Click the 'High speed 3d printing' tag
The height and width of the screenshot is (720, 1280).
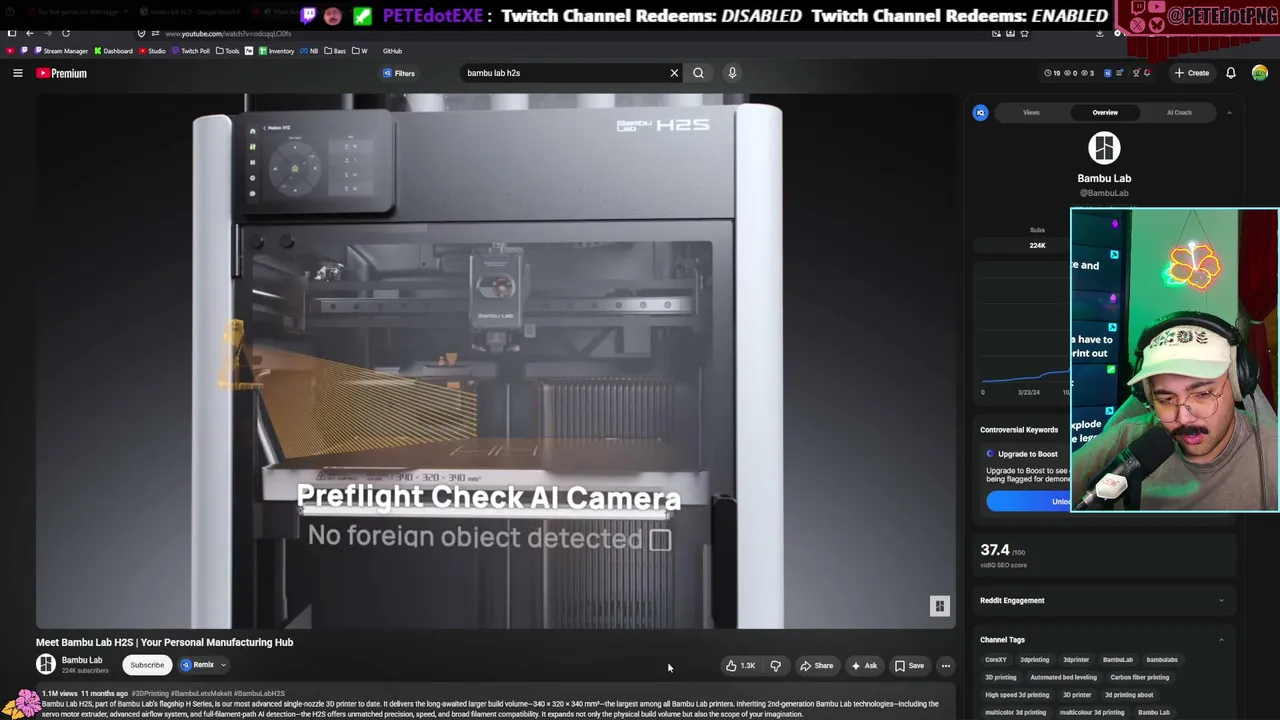click(x=1017, y=695)
